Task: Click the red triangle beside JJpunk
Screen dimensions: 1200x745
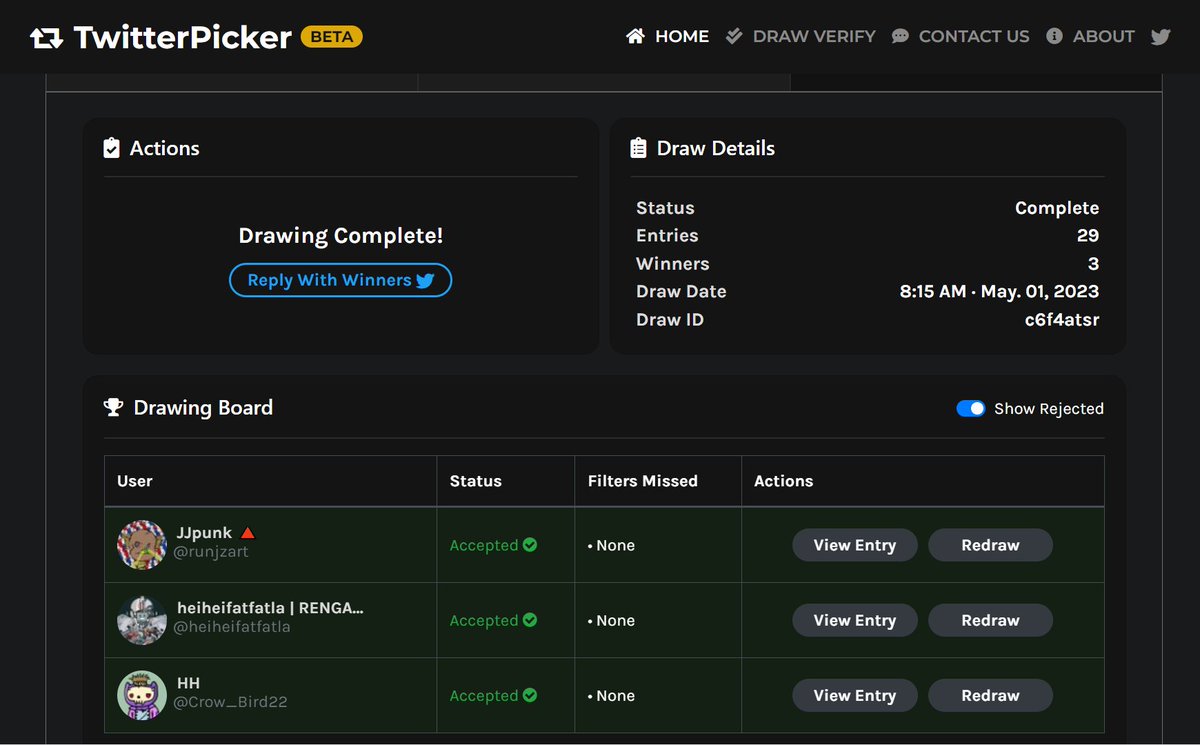Action: [x=247, y=533]
